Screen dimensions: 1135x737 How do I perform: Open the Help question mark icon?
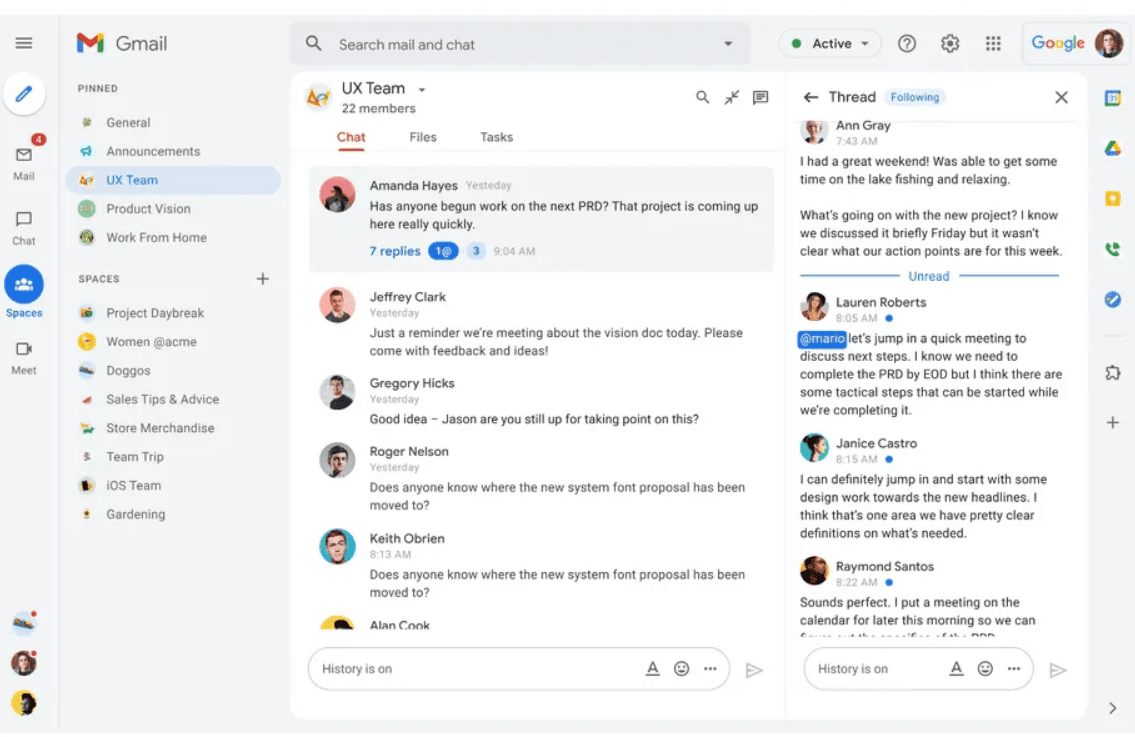(x=906, y=43)
